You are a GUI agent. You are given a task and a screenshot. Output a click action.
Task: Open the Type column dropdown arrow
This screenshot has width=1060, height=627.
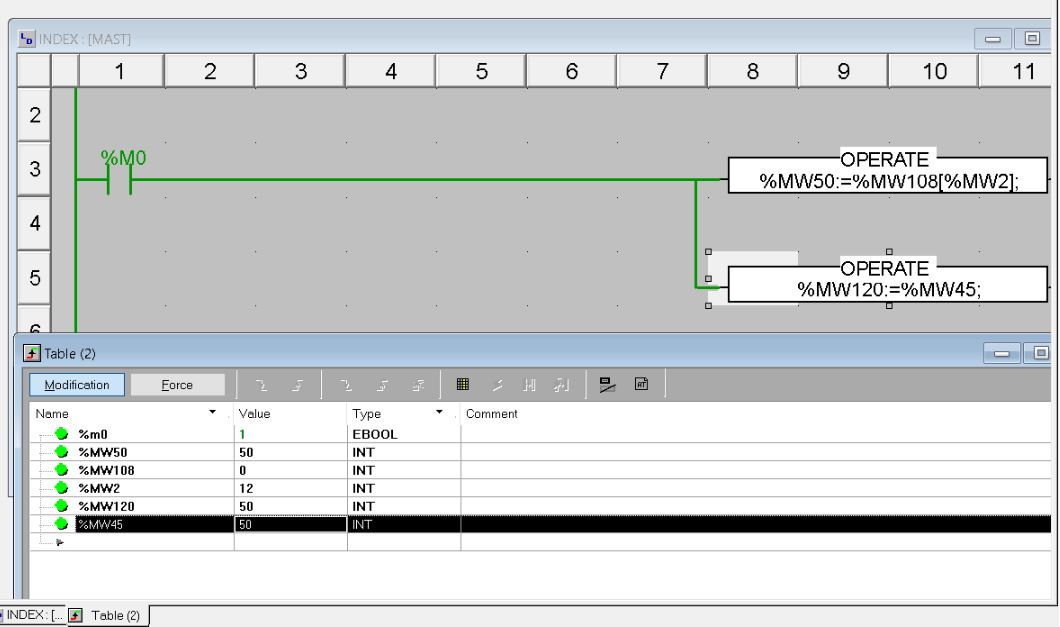[439, 412]
